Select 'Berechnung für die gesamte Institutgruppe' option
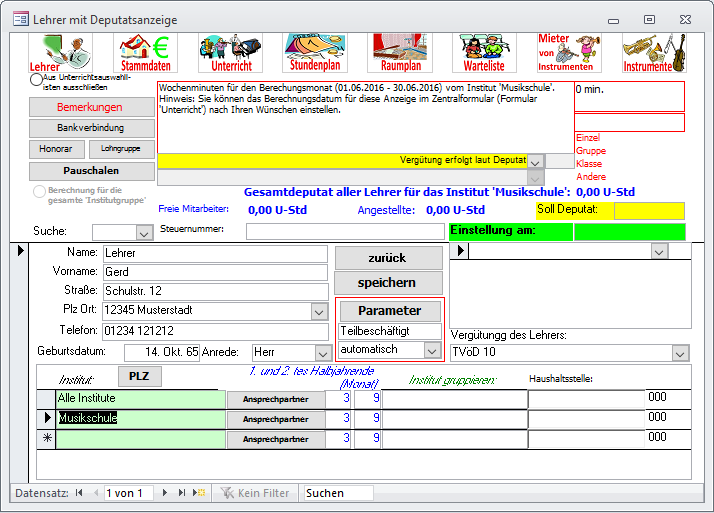 pos(40,190)
